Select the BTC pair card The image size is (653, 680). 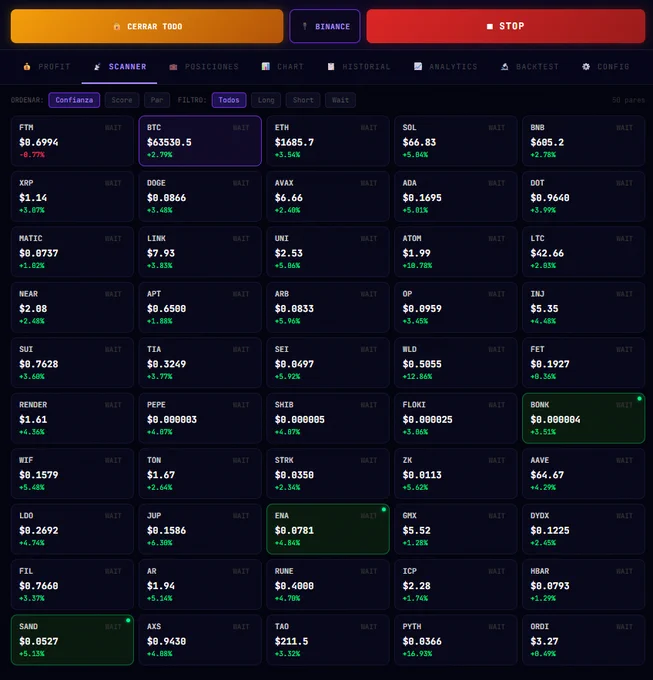(x=200, y=141)
